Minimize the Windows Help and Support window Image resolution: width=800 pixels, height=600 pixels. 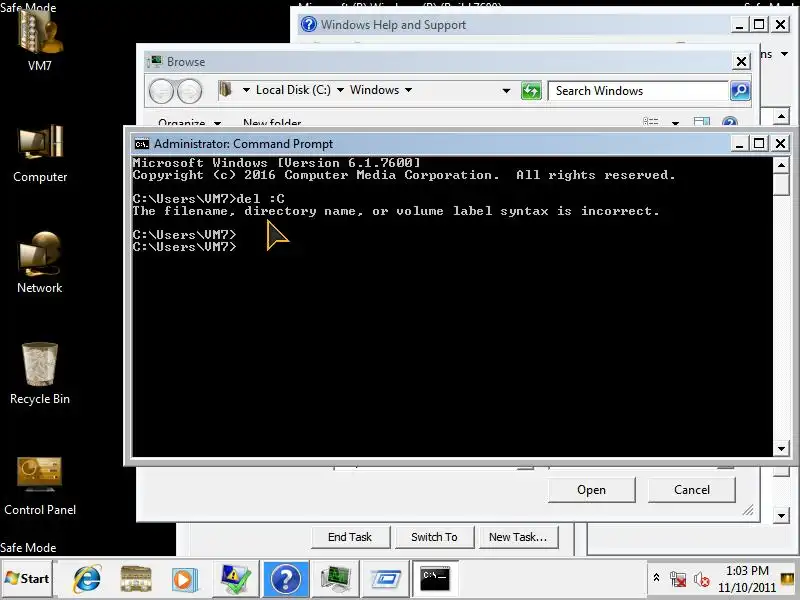pyautogui.click(x=739, y=24)
